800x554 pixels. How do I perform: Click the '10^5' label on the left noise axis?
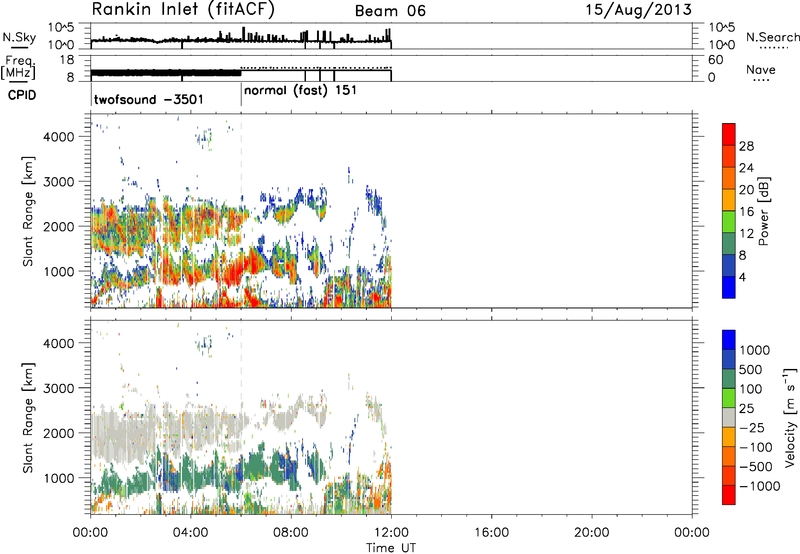pyautogui.click(x=61, y=27)
